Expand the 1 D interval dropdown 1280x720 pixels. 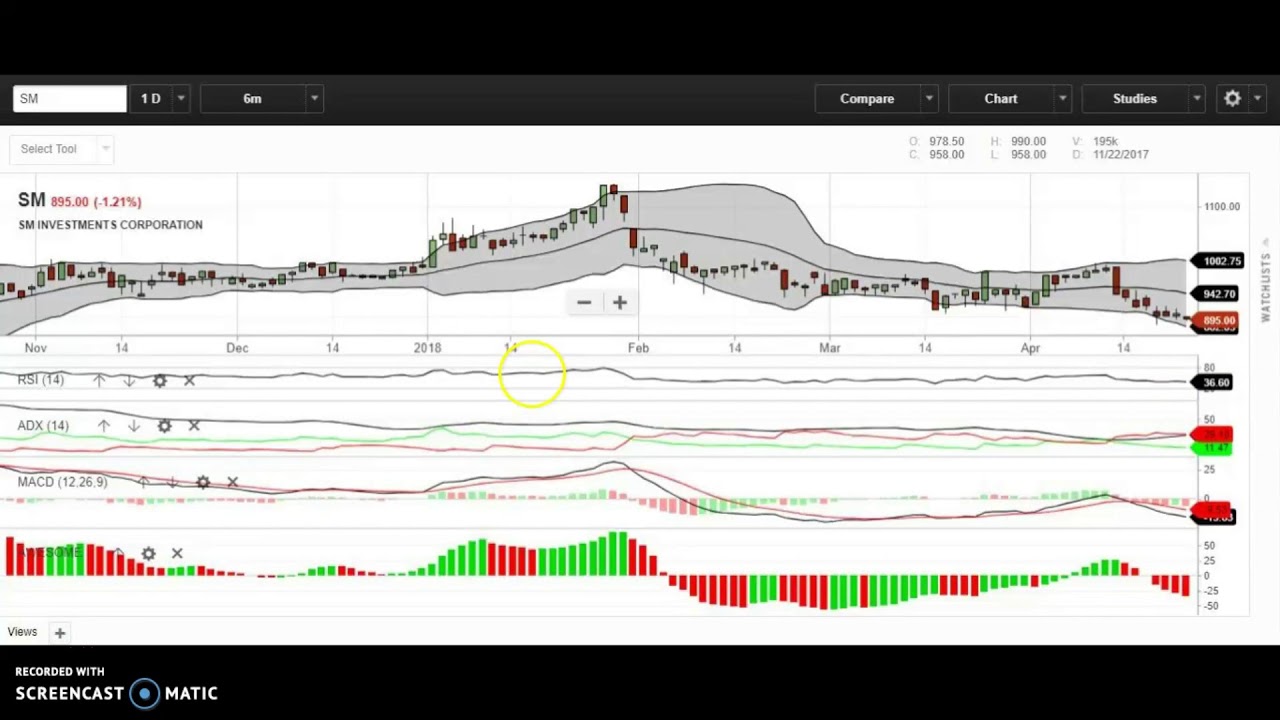[181, 98]
